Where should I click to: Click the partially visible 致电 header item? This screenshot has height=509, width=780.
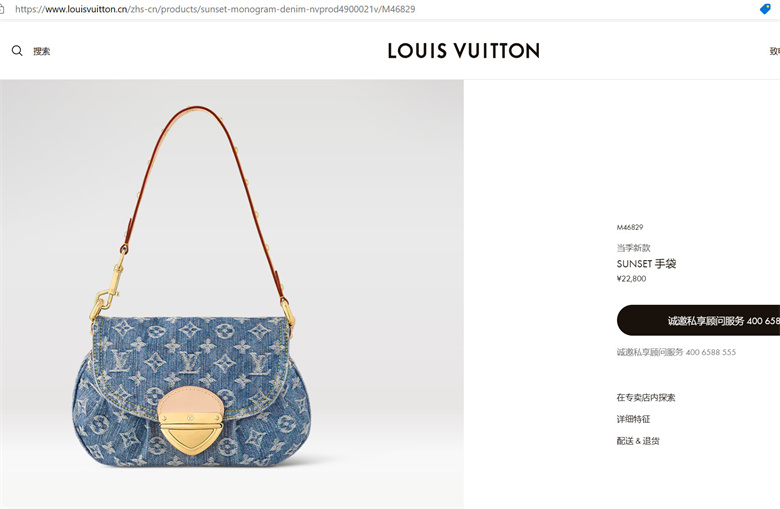pos(775,51)
